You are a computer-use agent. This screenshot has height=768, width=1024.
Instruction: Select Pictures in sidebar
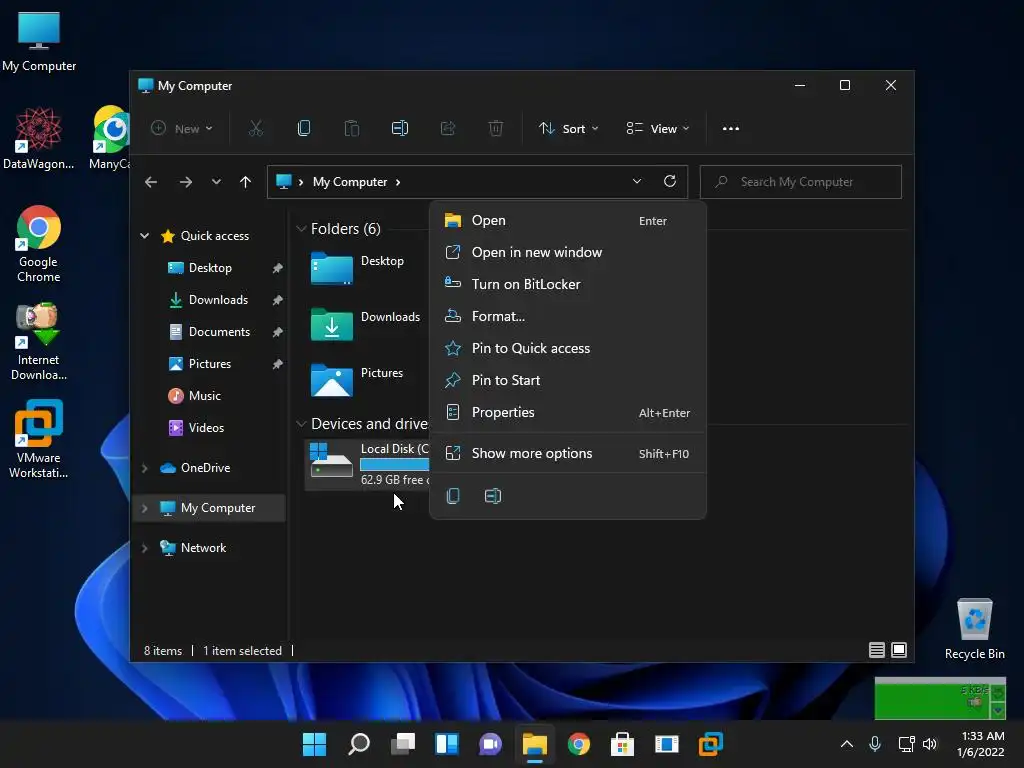pos(210,364)
